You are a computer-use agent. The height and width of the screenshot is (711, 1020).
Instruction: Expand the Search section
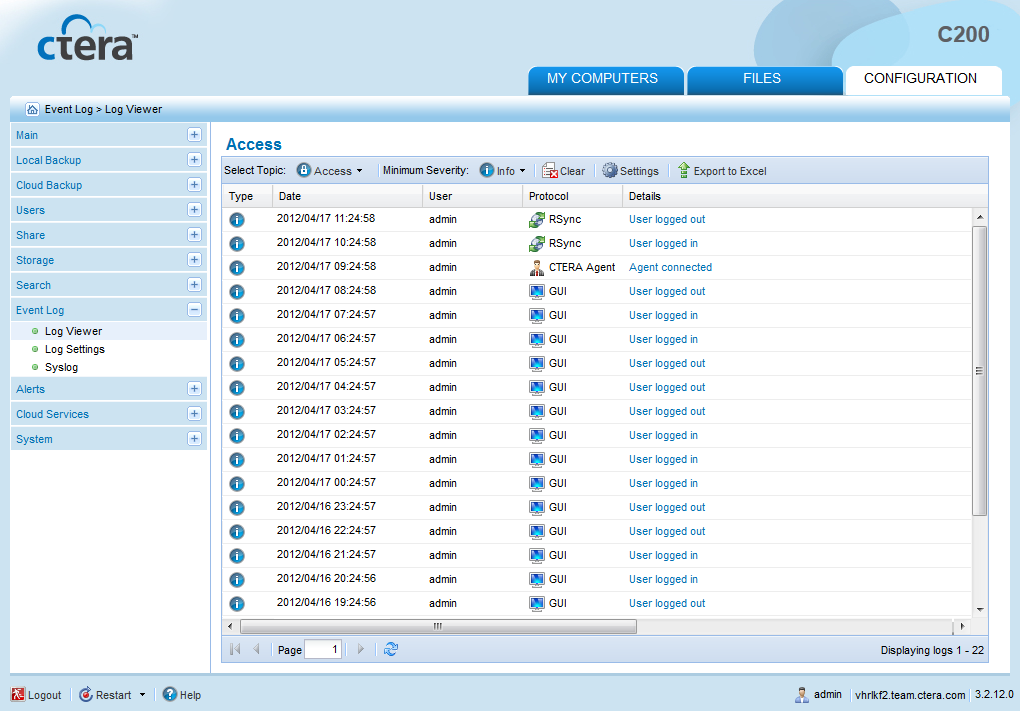(x=194, y=284)
